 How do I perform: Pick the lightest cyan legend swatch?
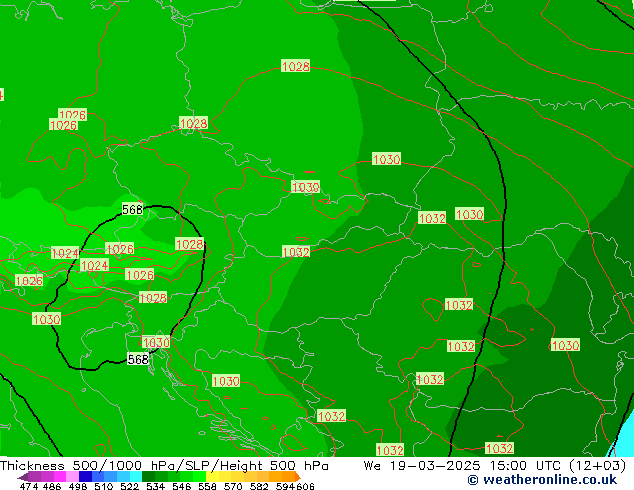136,477
